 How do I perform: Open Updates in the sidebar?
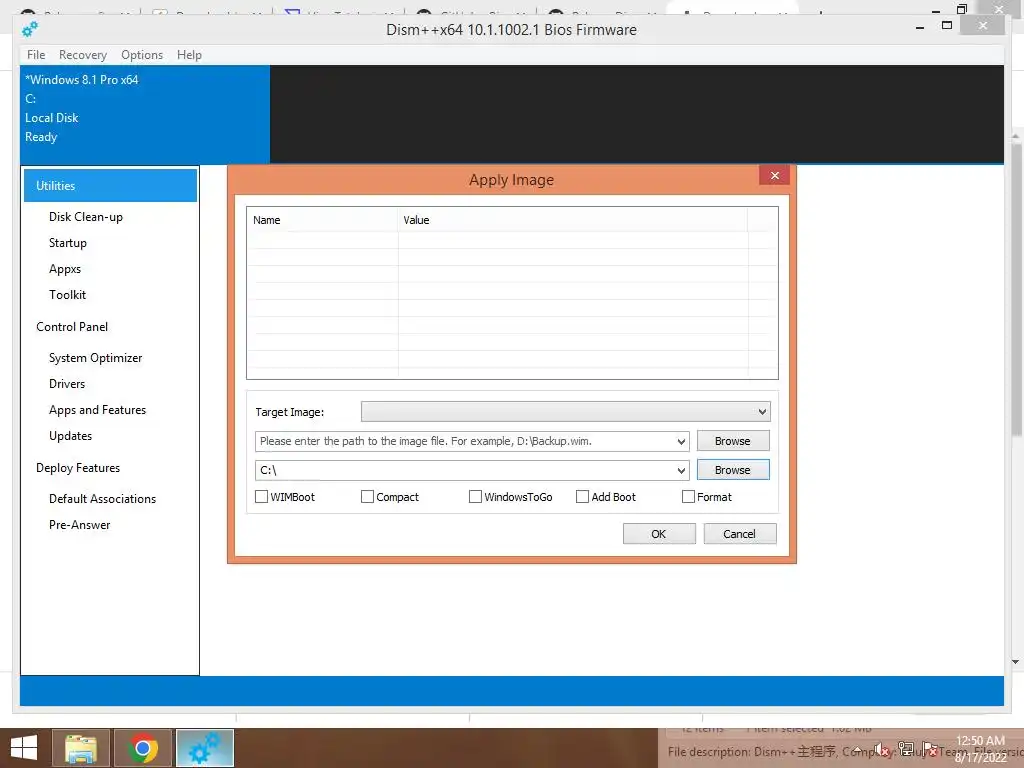point(70,436)
